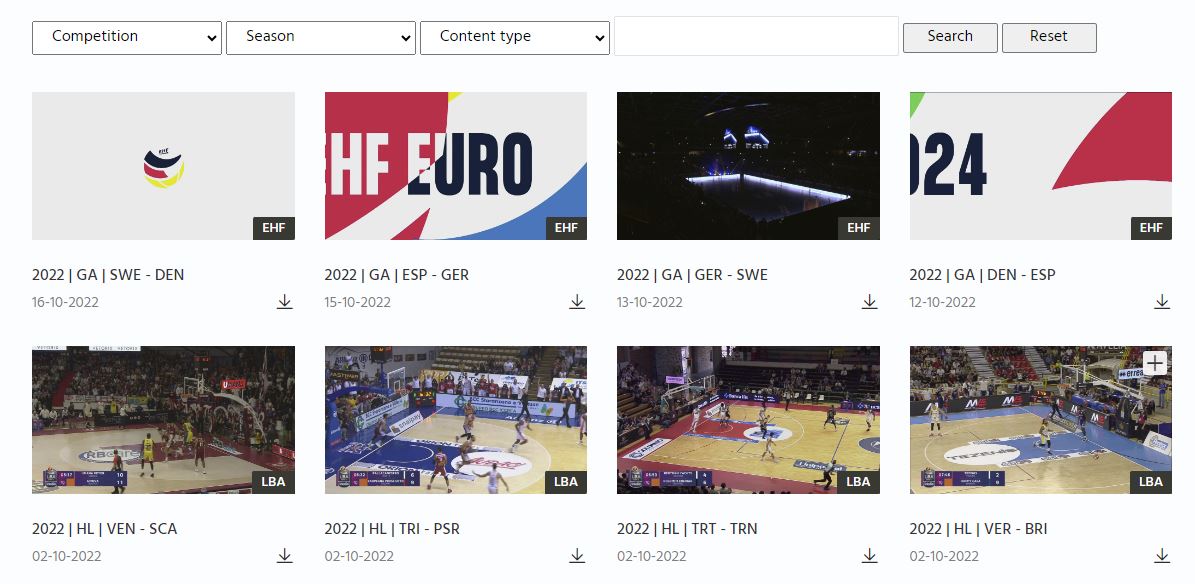This screenshot has width=1195, height=584.
Task: Open the EHF EURO thumbnail for ESP - GER
Action: click(x=455, y=166)
